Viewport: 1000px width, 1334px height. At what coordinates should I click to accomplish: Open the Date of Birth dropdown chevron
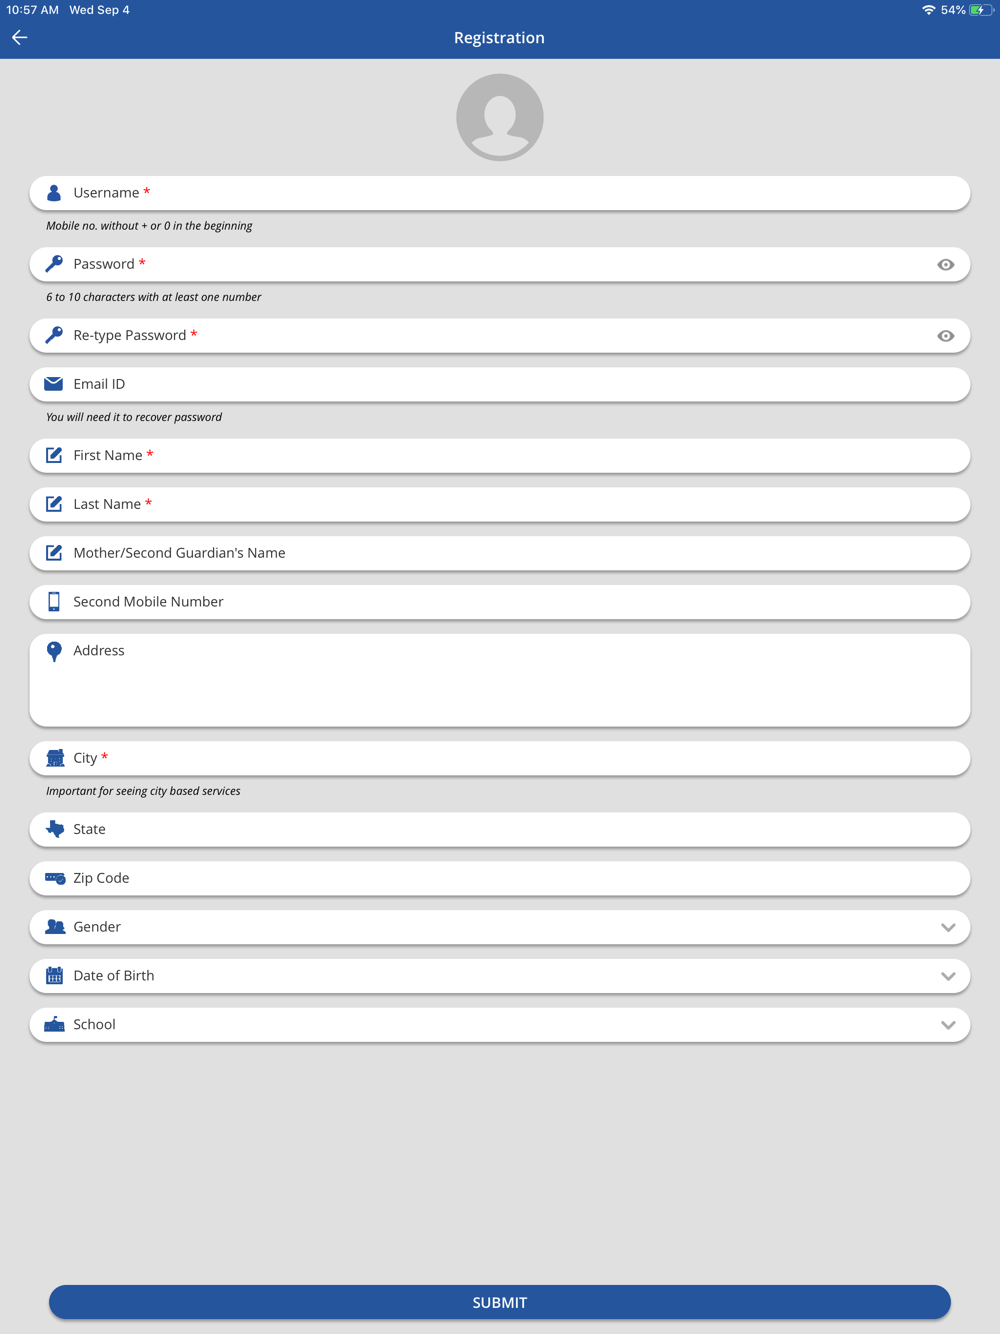click(x=948, y=977)
